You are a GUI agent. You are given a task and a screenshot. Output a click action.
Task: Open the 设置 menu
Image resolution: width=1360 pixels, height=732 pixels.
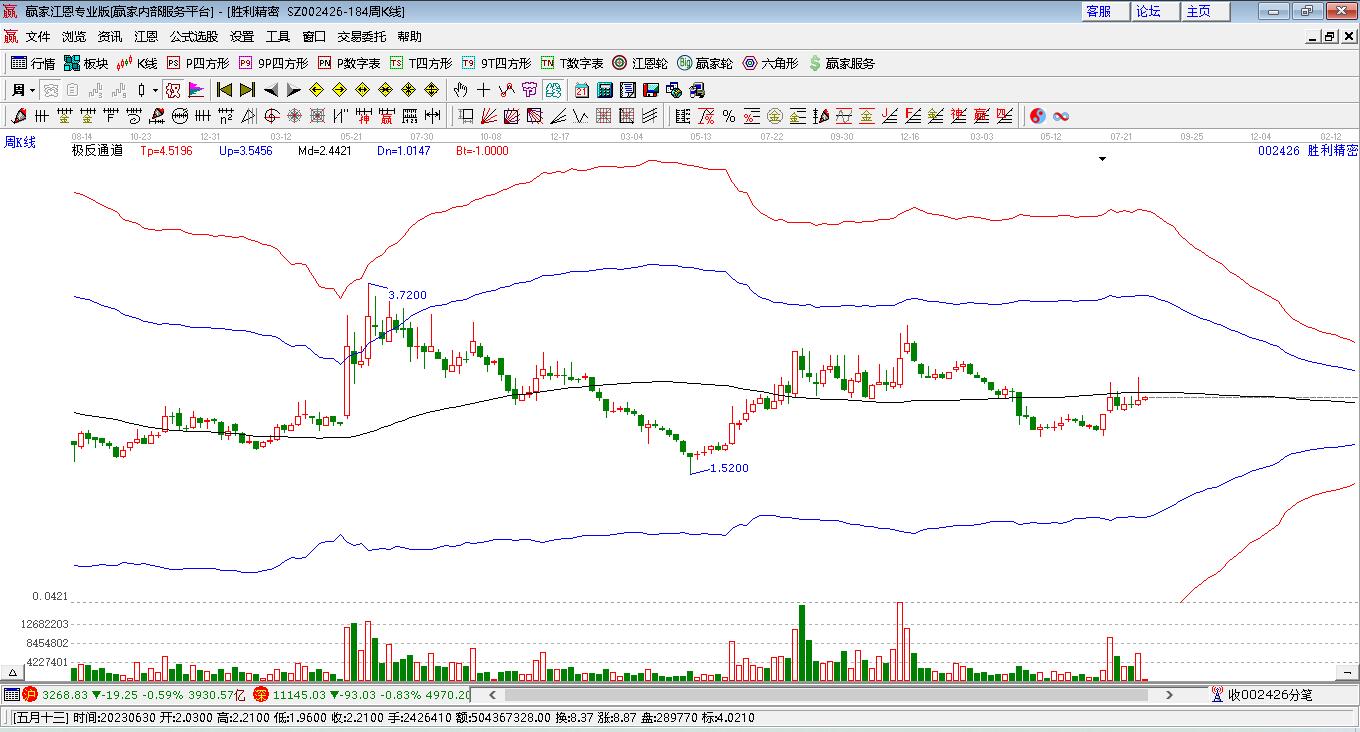pyautogui.click(x=242, y=37)
